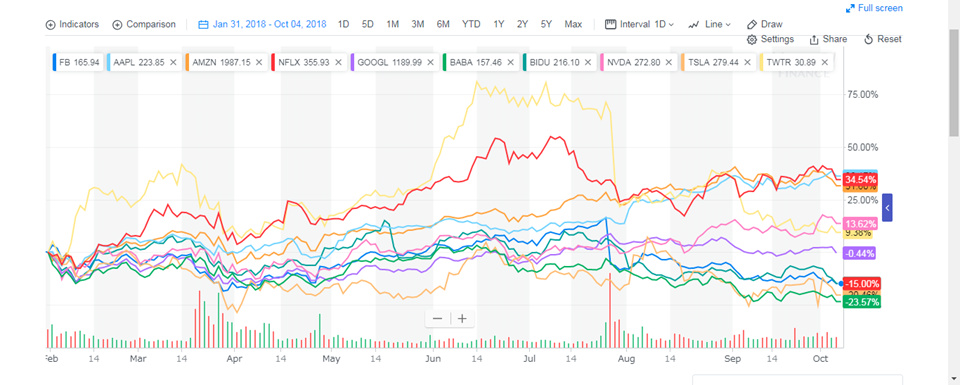Click the NVDA 272.80 legend label
960x385 pixels.
(x=634, y=62)
